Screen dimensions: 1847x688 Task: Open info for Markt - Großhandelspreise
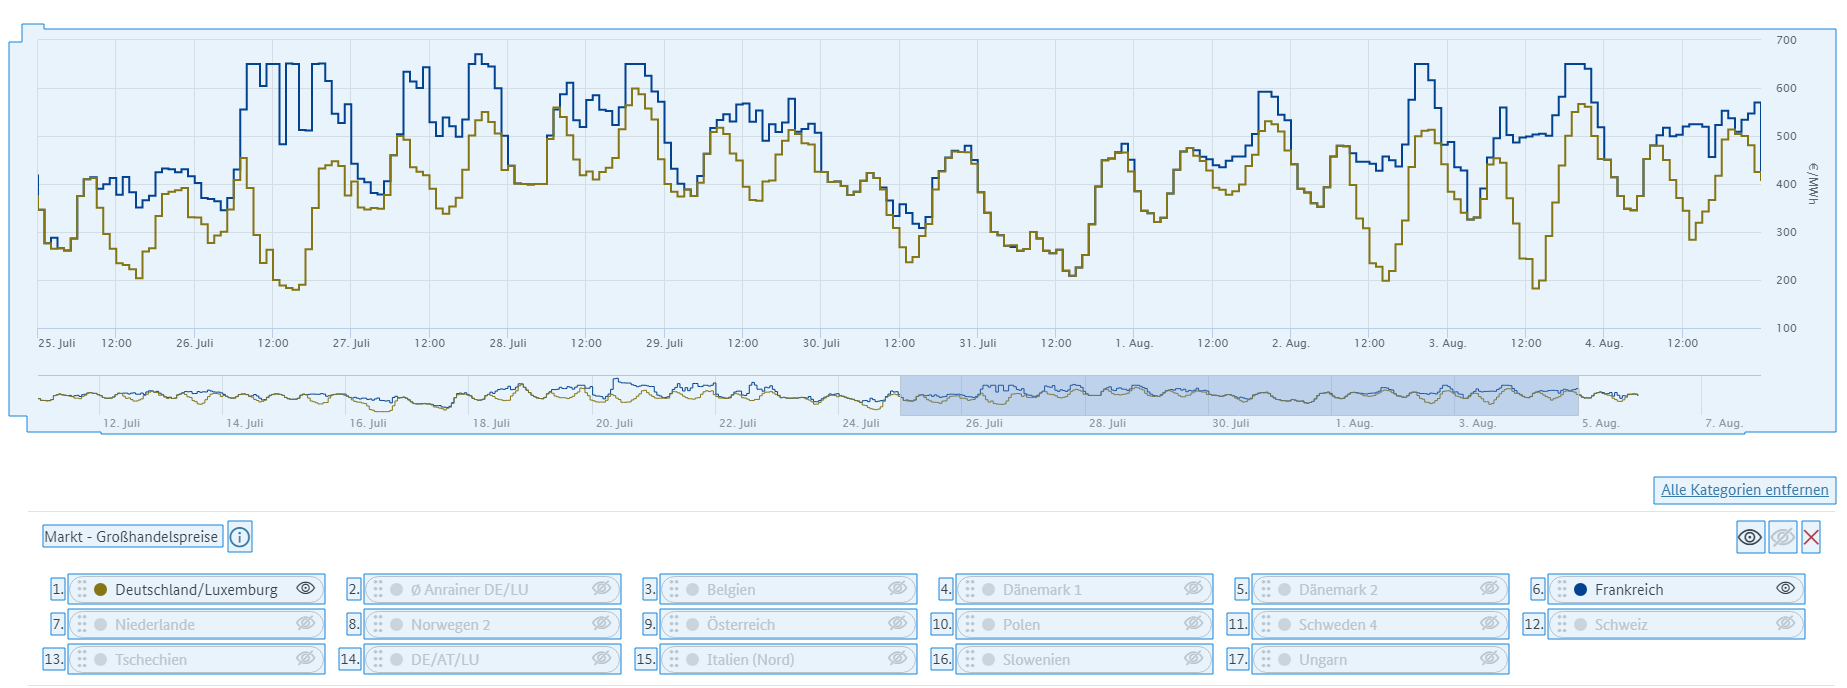tap(240, 537)
